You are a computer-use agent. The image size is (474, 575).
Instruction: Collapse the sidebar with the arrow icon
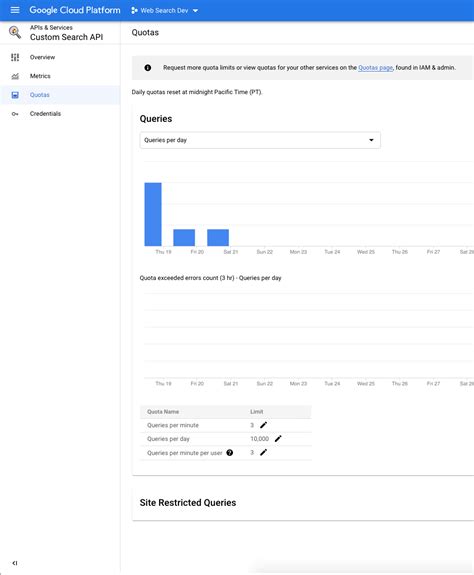[15, 563]
